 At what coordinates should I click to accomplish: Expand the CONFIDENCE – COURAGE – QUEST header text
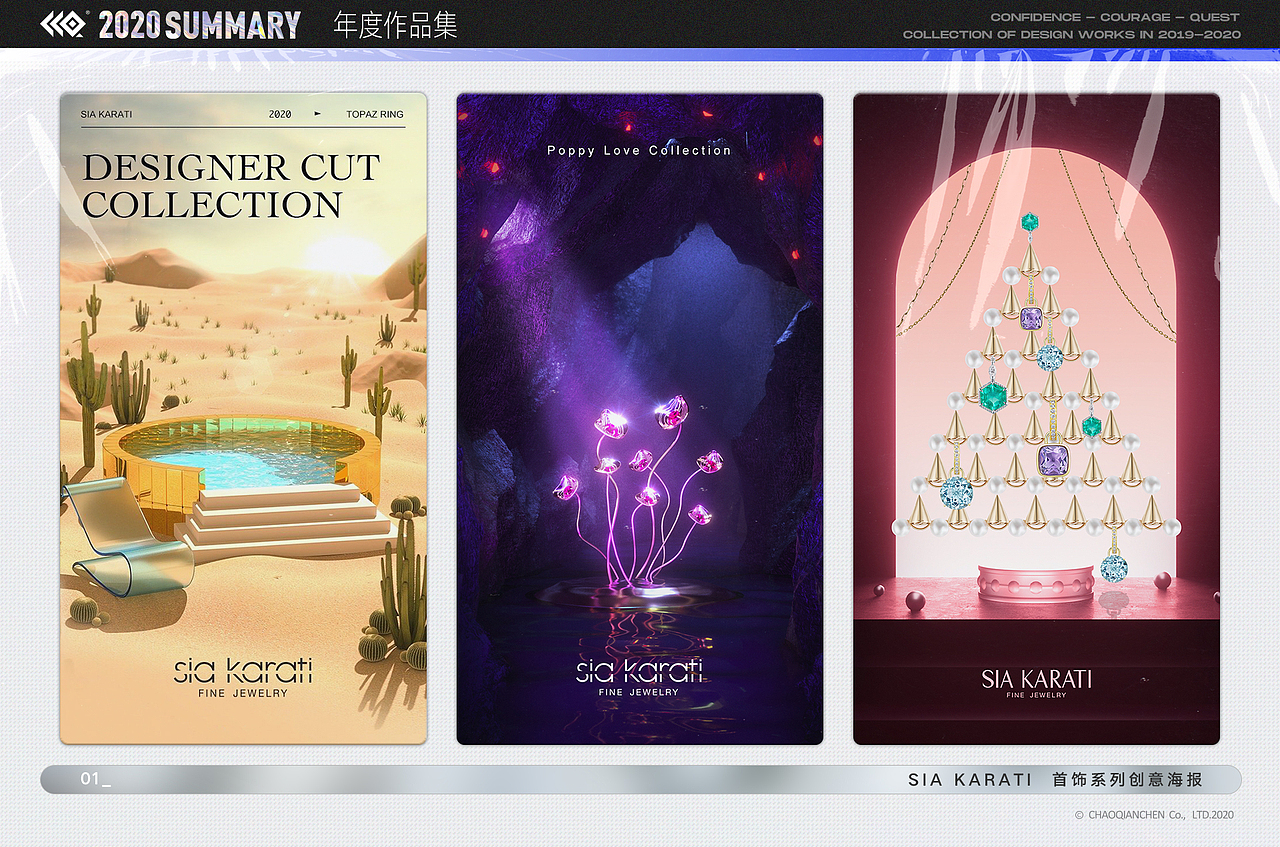pyautogui.click(x=1115, y=16)
